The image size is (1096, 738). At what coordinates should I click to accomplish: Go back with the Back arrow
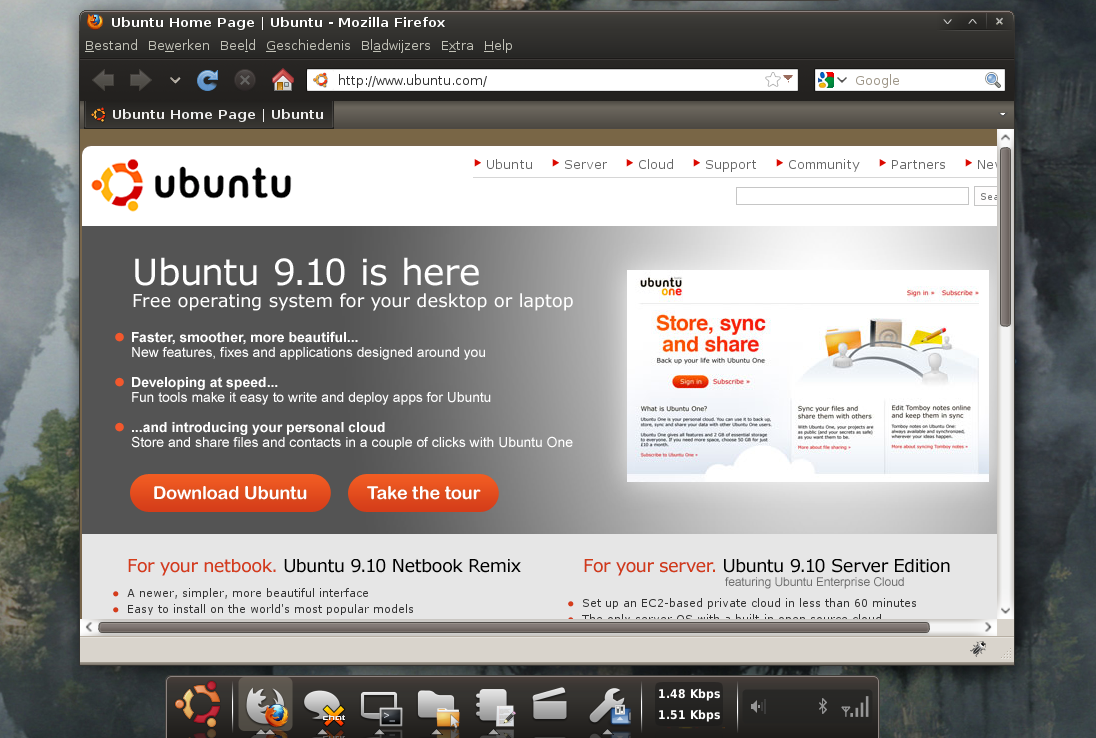point(103,80)
